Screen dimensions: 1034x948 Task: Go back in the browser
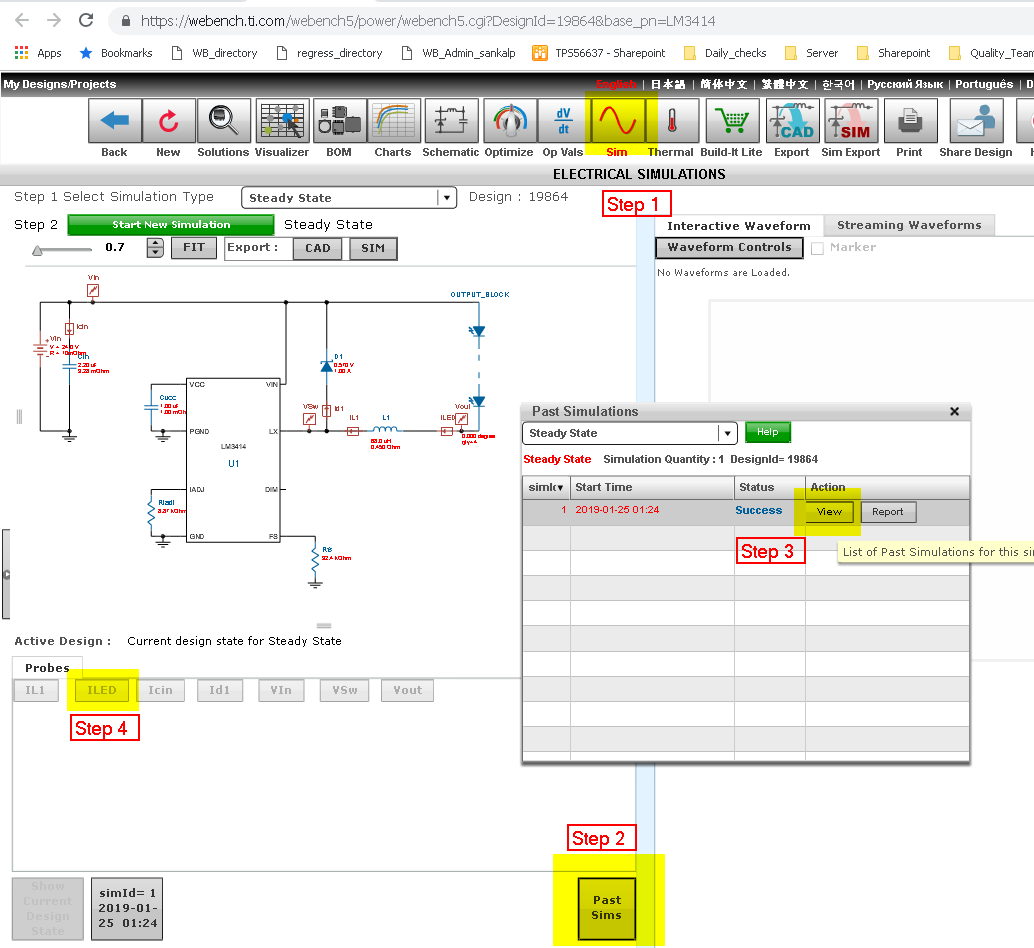point(22,20)
